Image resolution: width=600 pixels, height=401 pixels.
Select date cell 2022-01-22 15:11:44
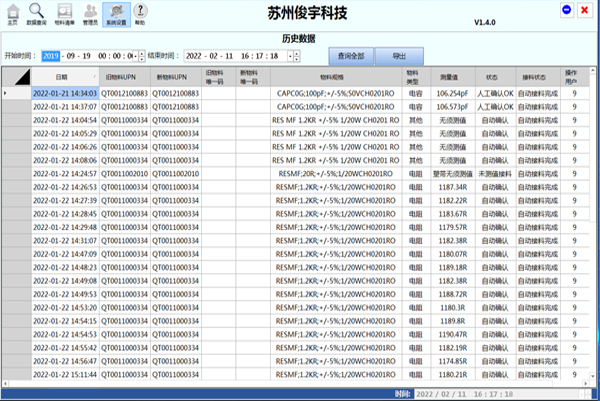[x=65, y=375]
